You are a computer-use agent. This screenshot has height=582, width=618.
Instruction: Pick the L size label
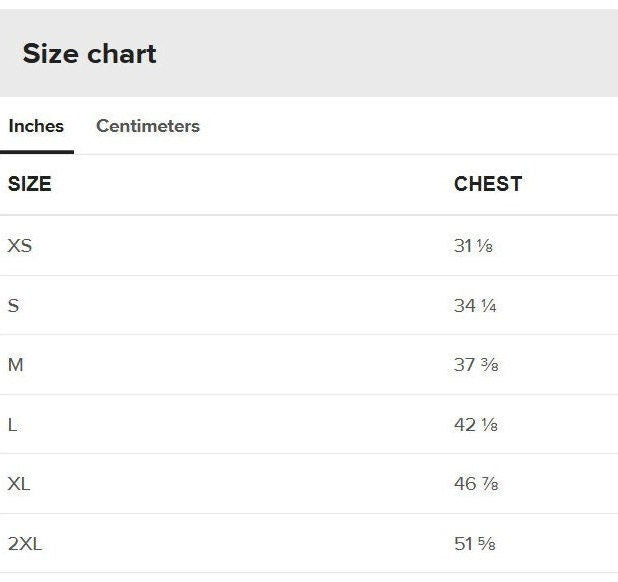click(13, 425)
